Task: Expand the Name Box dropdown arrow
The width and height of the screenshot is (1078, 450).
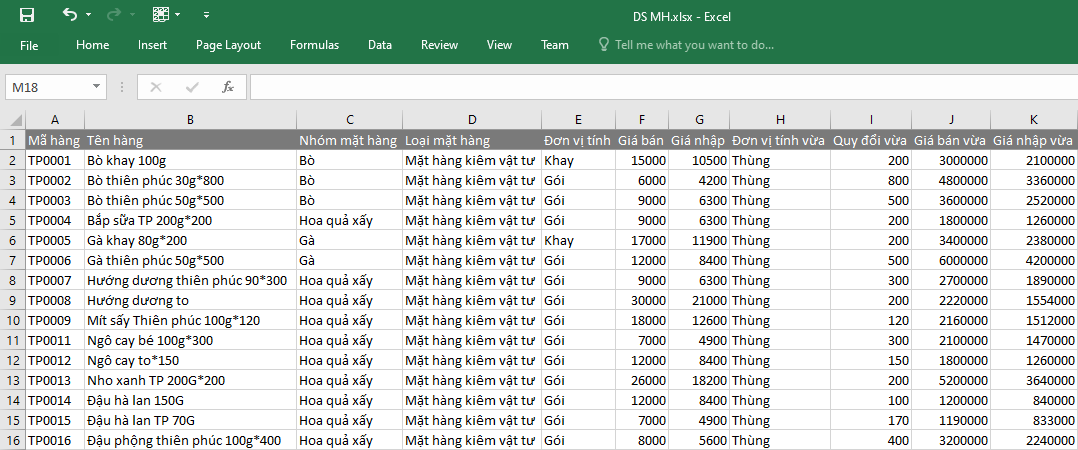Action: 96,87
